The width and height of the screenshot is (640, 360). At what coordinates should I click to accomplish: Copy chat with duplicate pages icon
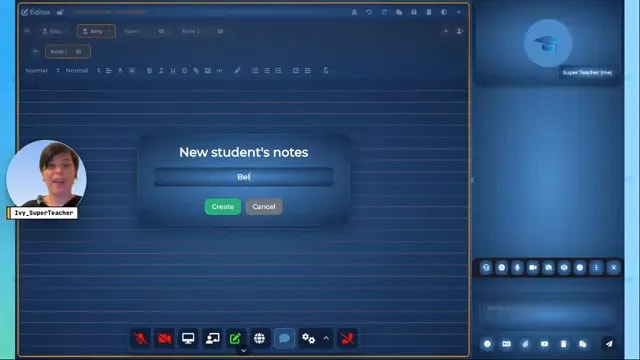coord(582,344)
